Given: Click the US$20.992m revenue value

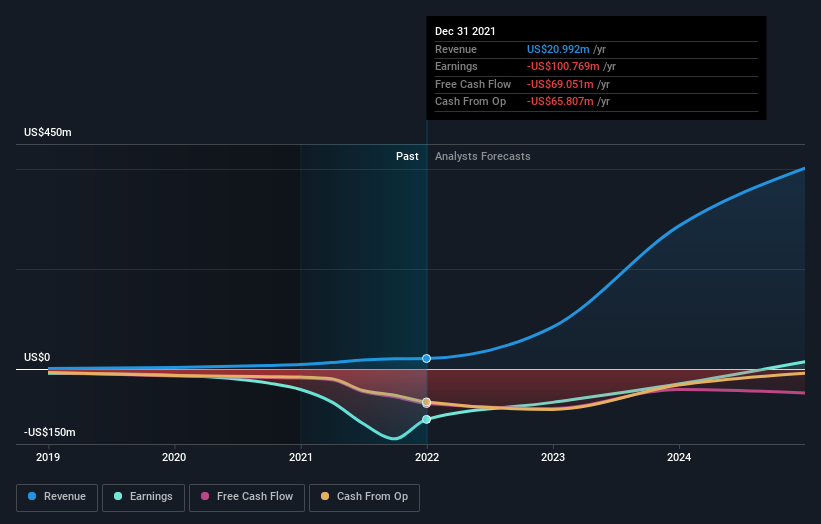Looking at the screenshot, I should click(x=558, y=49).
